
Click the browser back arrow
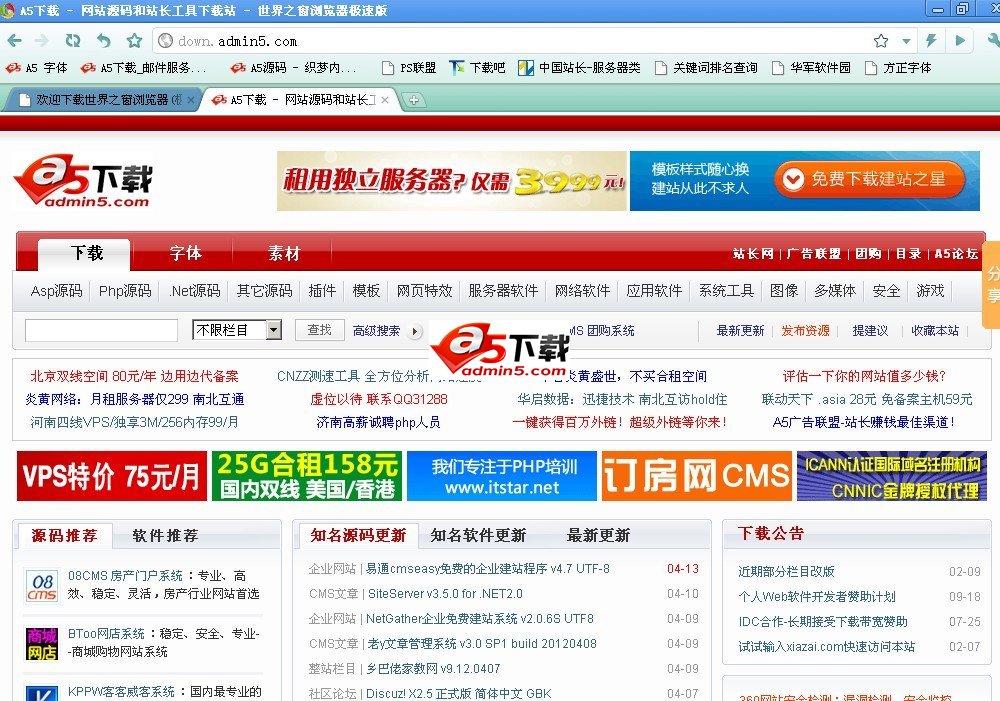pyautogui.click(x=14, y=41)
